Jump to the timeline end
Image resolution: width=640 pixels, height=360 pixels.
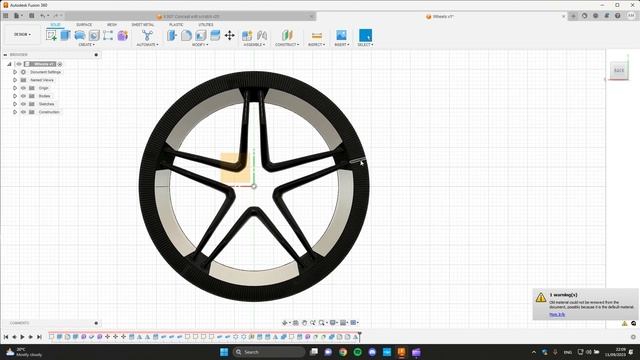click(x=39, y=337)
